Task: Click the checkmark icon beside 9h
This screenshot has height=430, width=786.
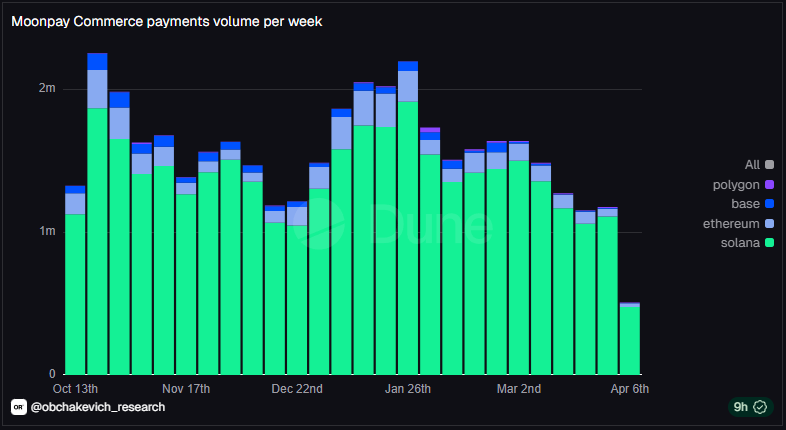Action: pyautogui.click(x=760, y=407)
